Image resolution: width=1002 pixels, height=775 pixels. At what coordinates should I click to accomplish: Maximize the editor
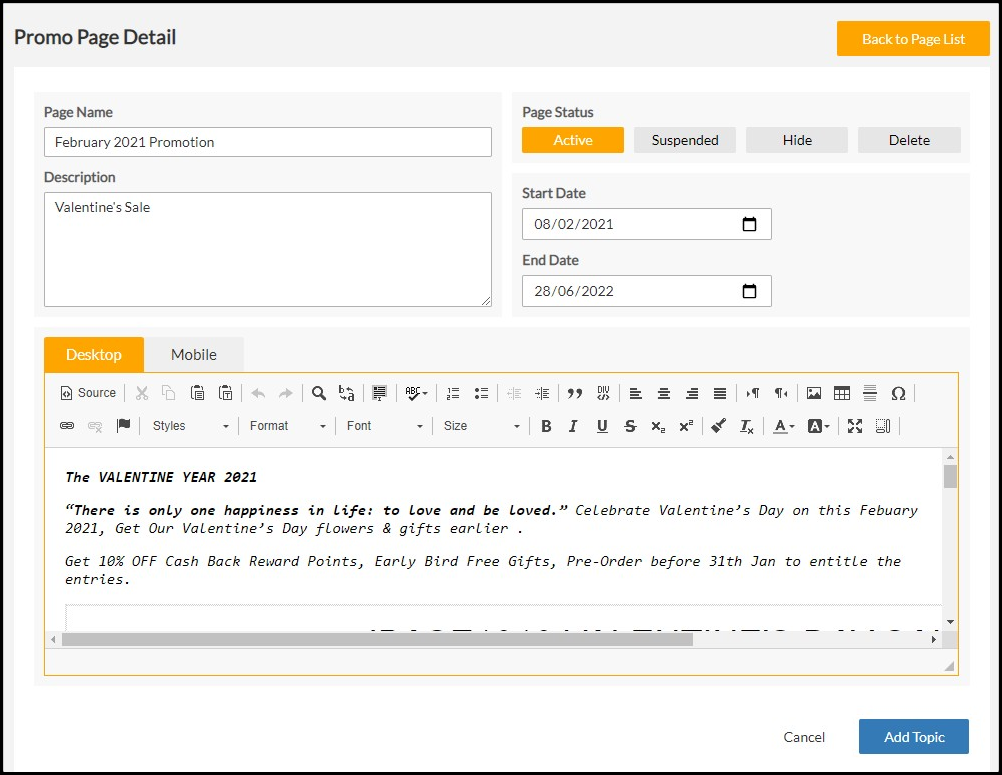(855, 426)
